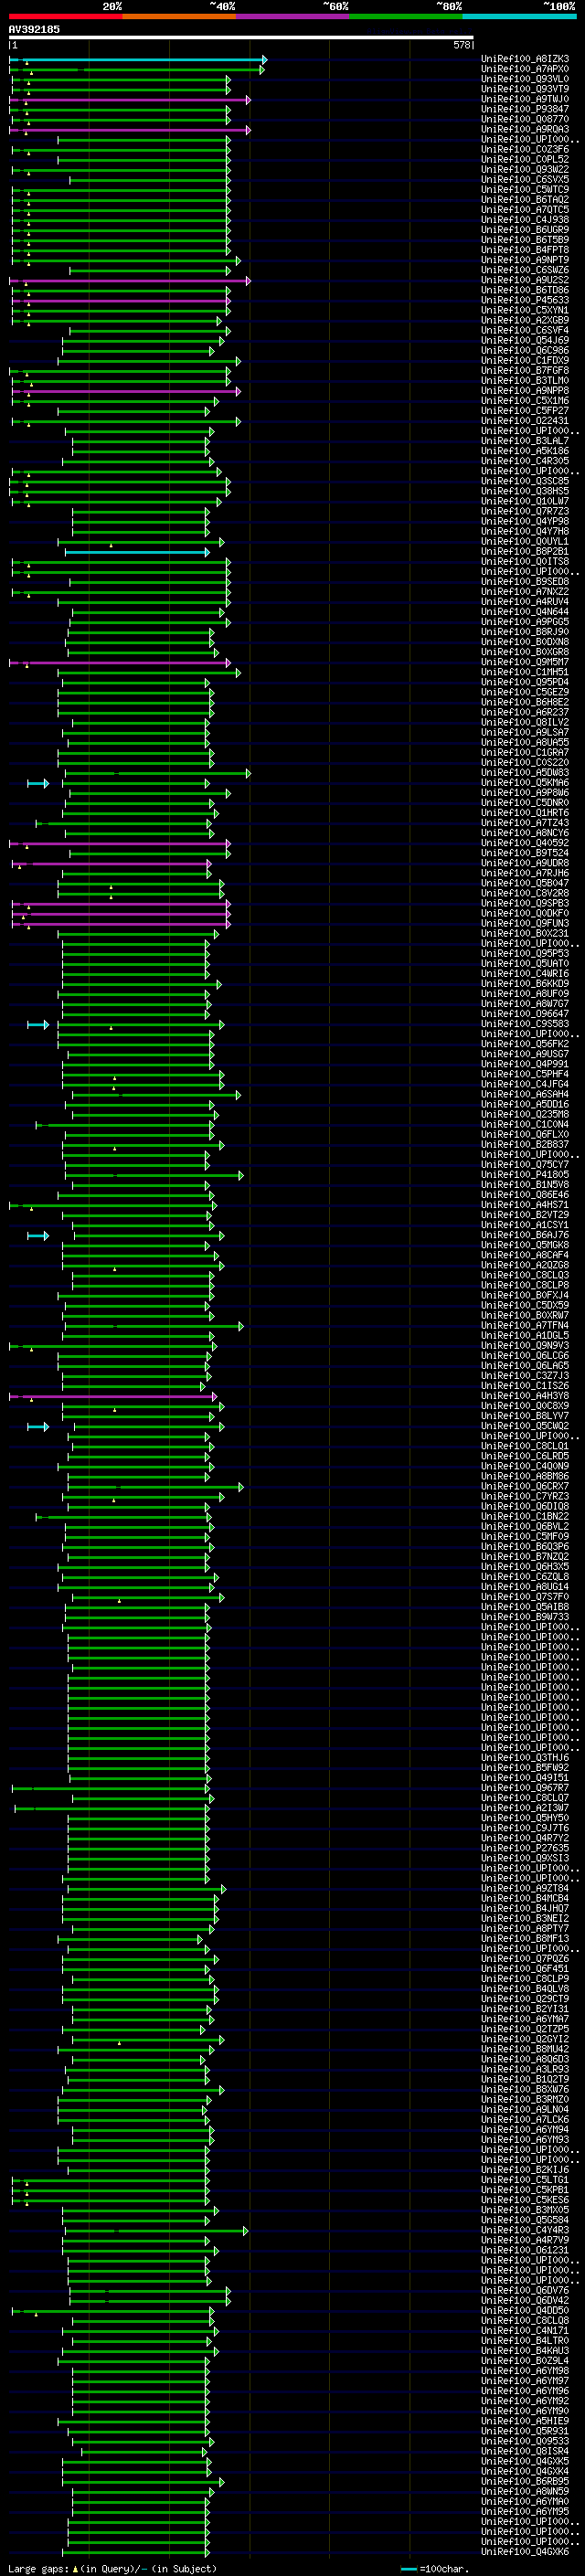Select the cyan alignment bar for A8IZK3

point(138,60)
